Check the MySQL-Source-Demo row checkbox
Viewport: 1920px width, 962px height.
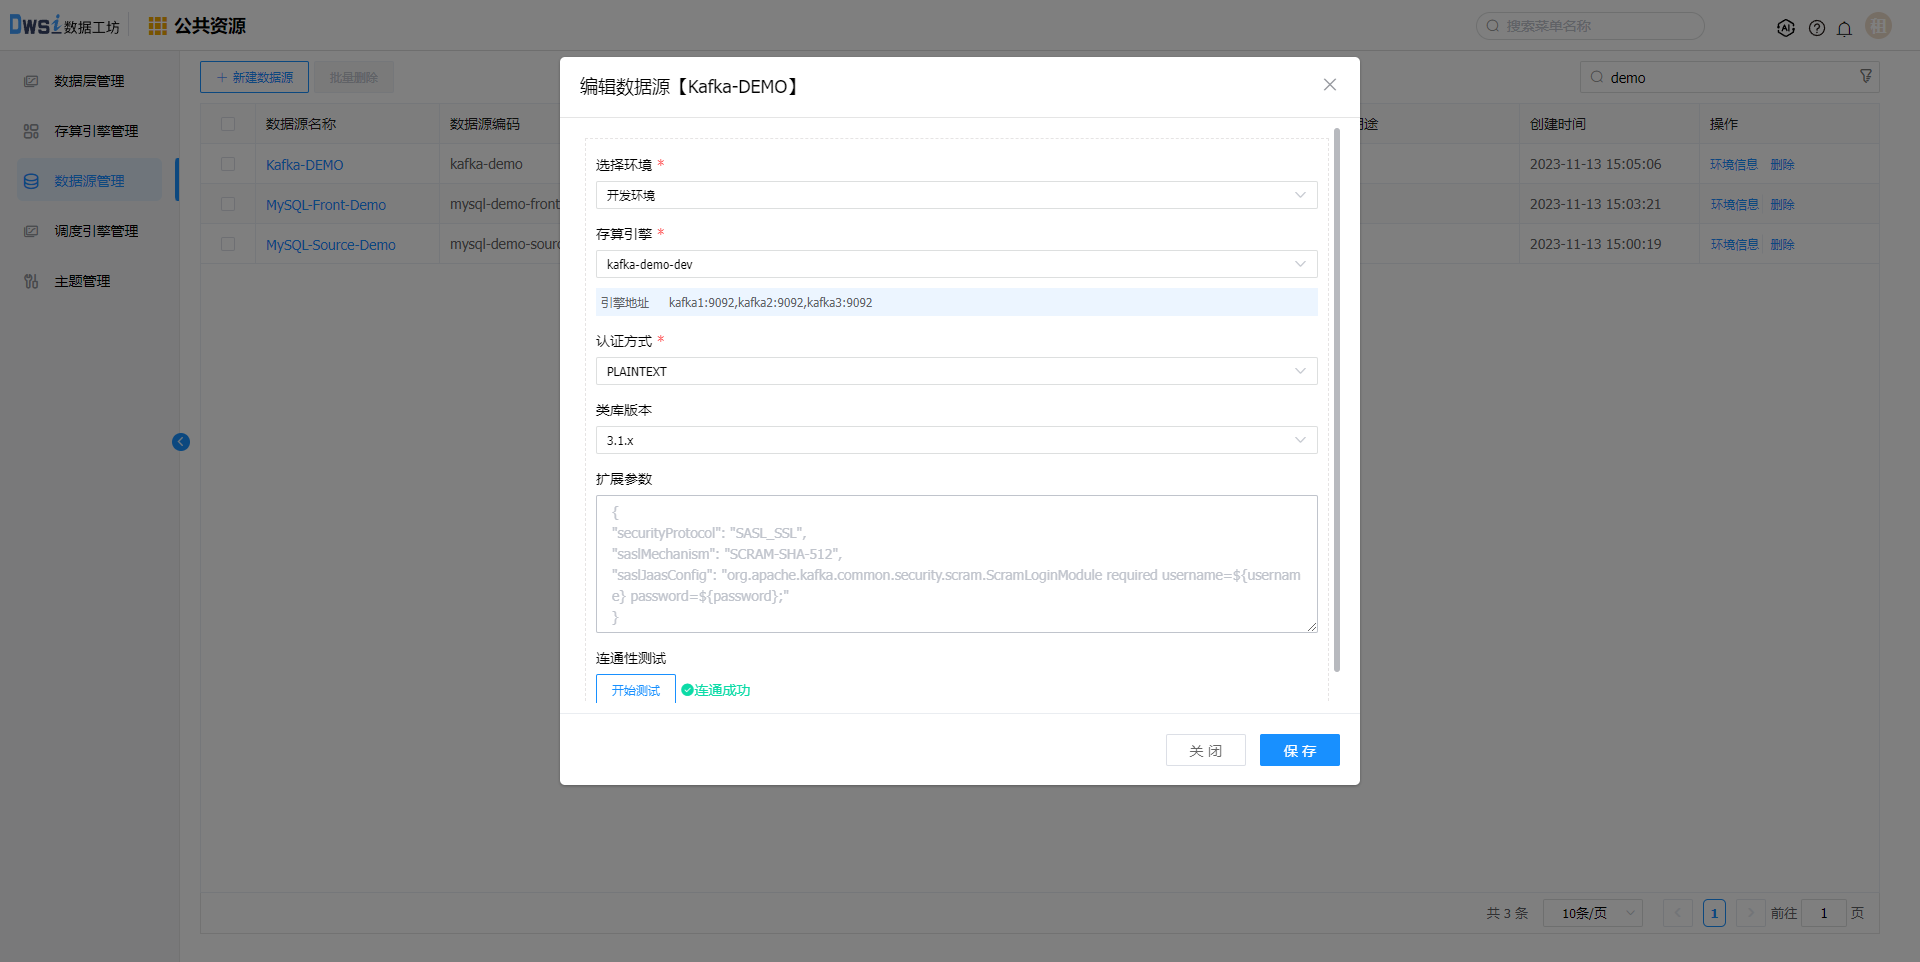[x=228, y=244]
